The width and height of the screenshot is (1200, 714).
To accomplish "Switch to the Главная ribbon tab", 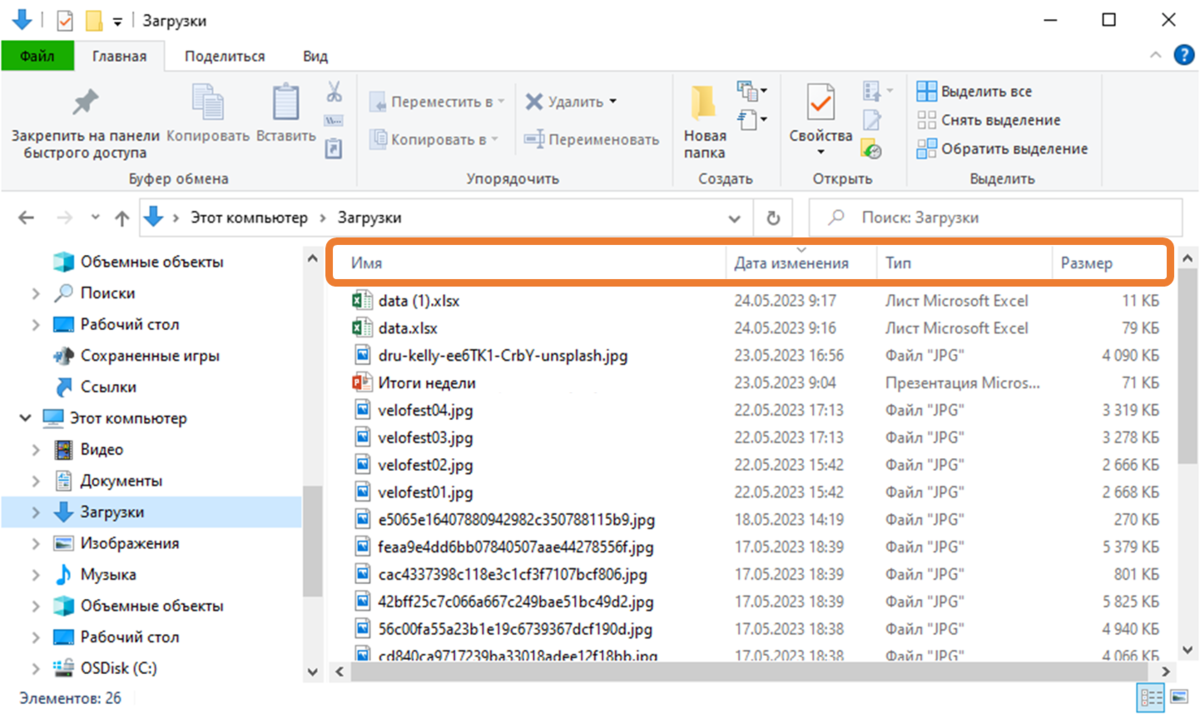I will coord(120,56).
